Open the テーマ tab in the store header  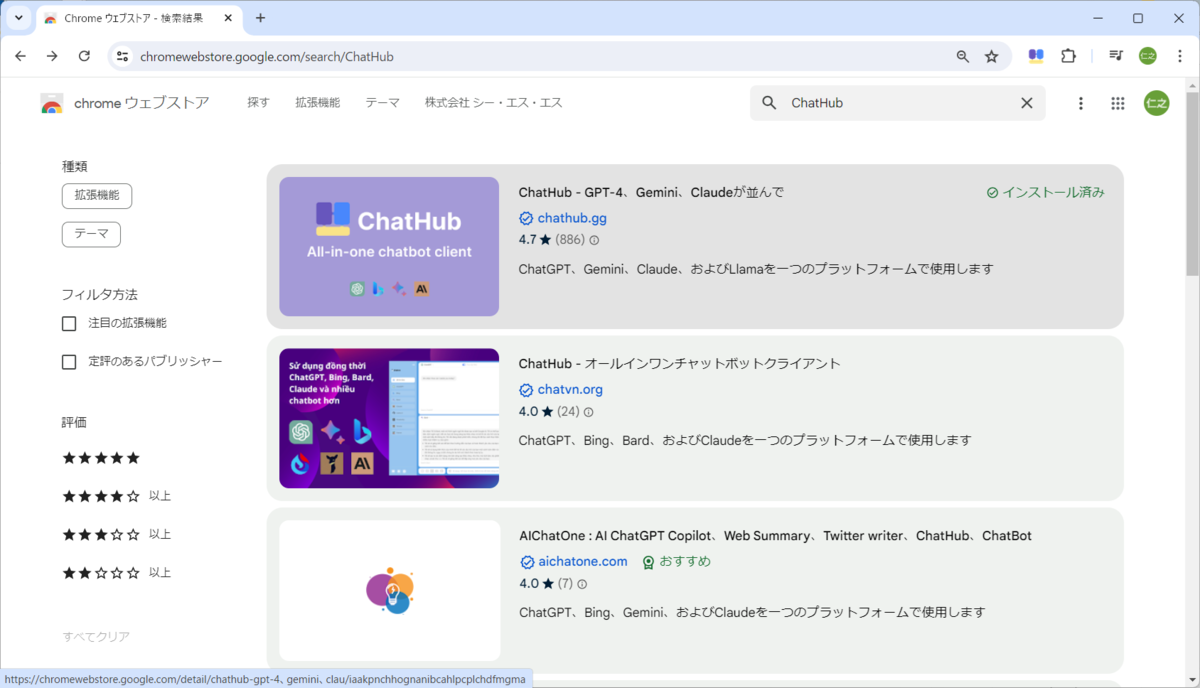point(382,103)
